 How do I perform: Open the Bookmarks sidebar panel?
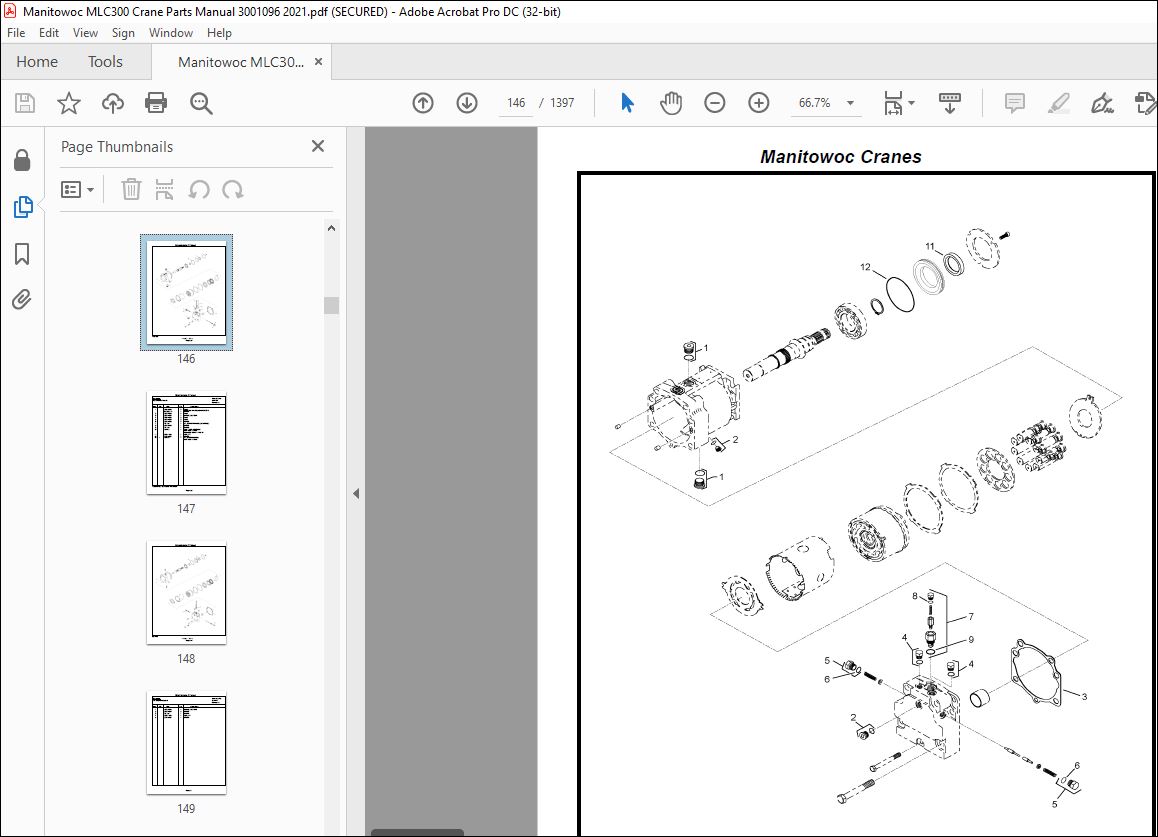coord(22,254)
